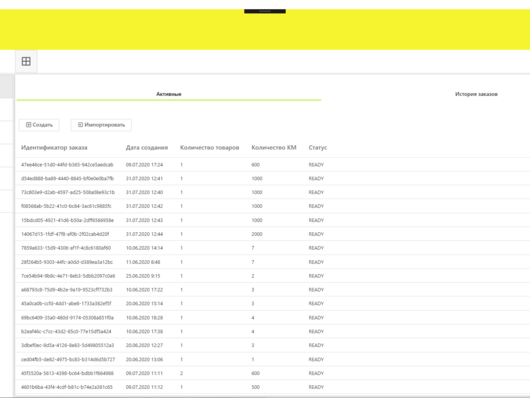Screen dimensions: 530x398
Task: Click the date 10.06.2020 17:38
Action: pos(144,331)
